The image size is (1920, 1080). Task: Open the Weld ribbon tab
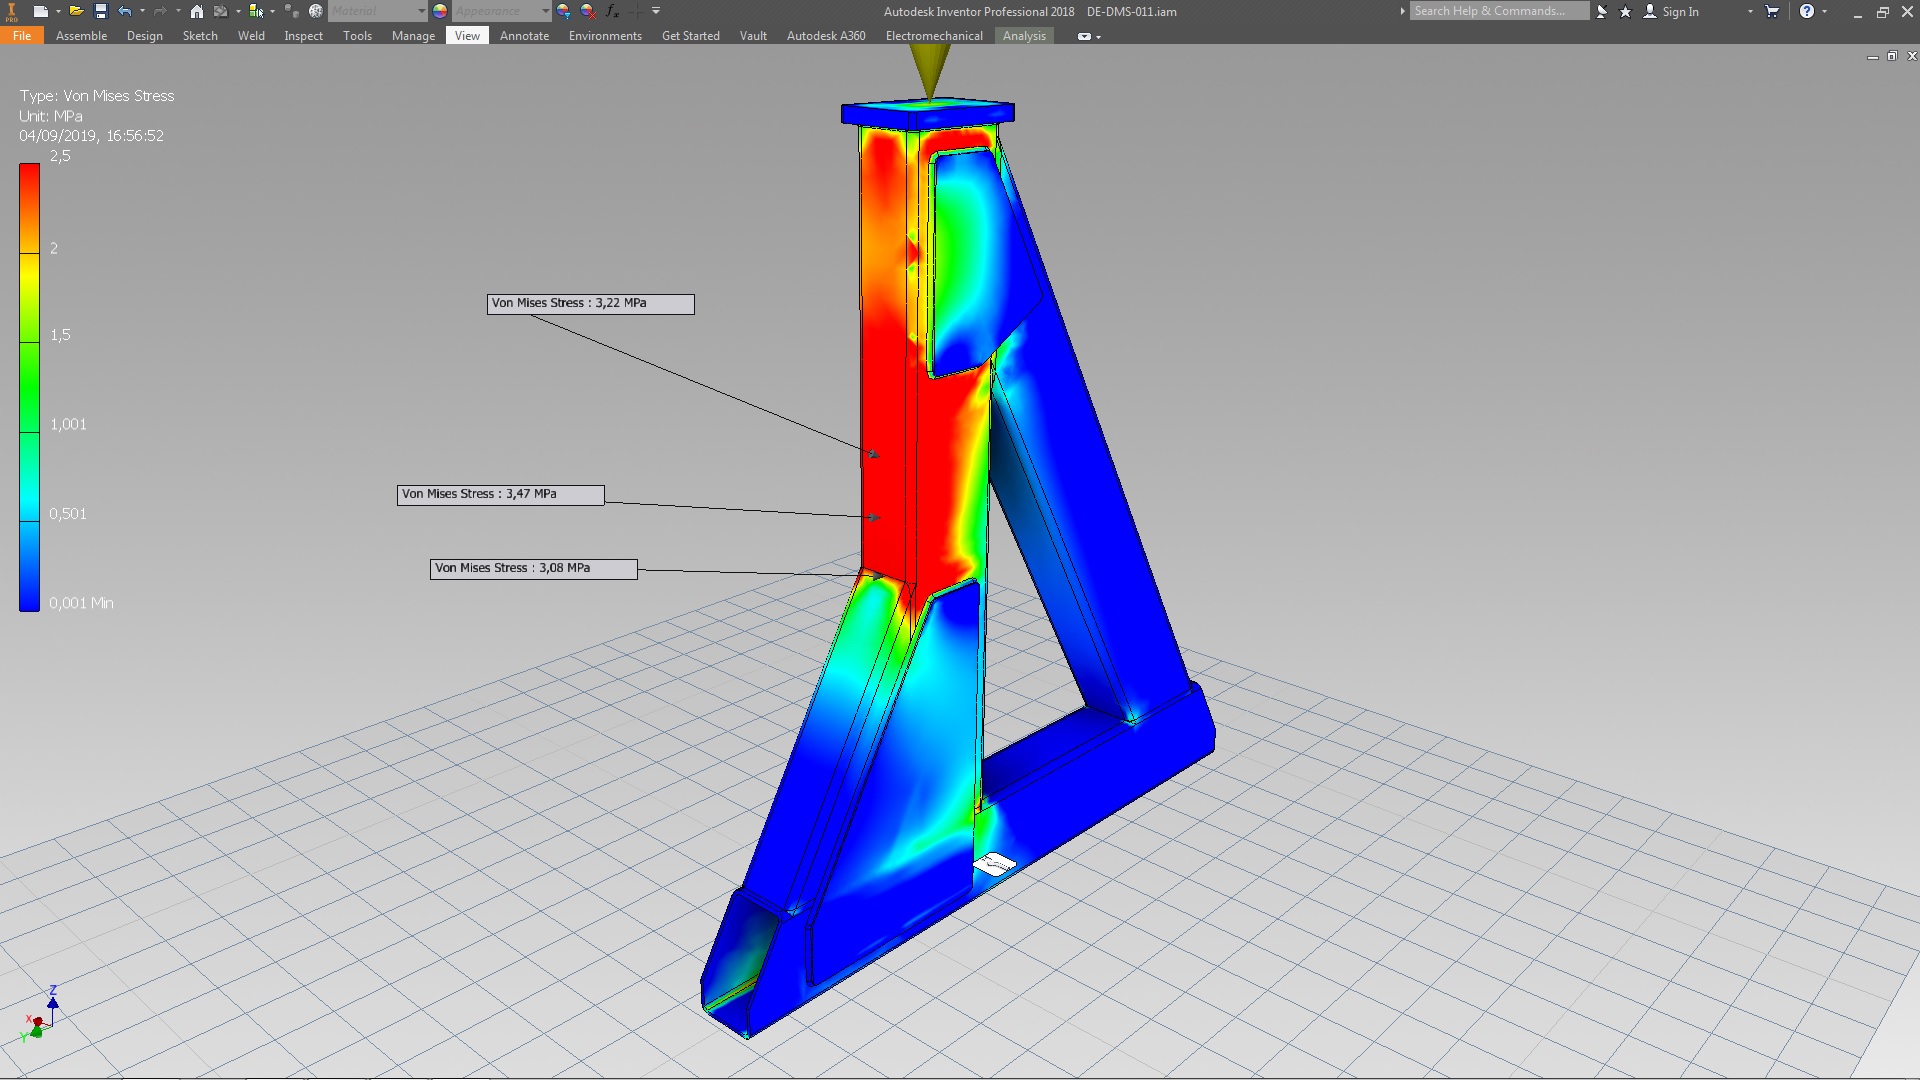[251, 35]
